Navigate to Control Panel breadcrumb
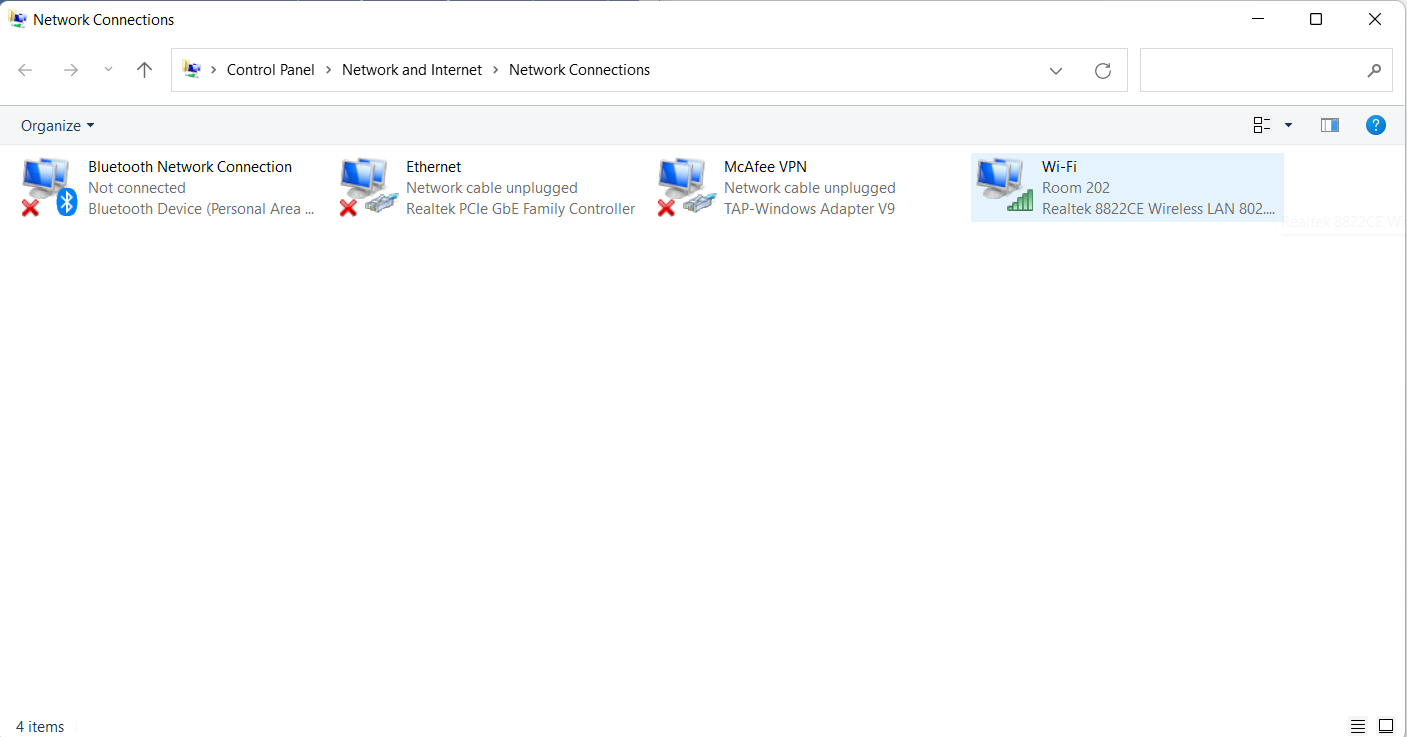 [x=270, y=70]
